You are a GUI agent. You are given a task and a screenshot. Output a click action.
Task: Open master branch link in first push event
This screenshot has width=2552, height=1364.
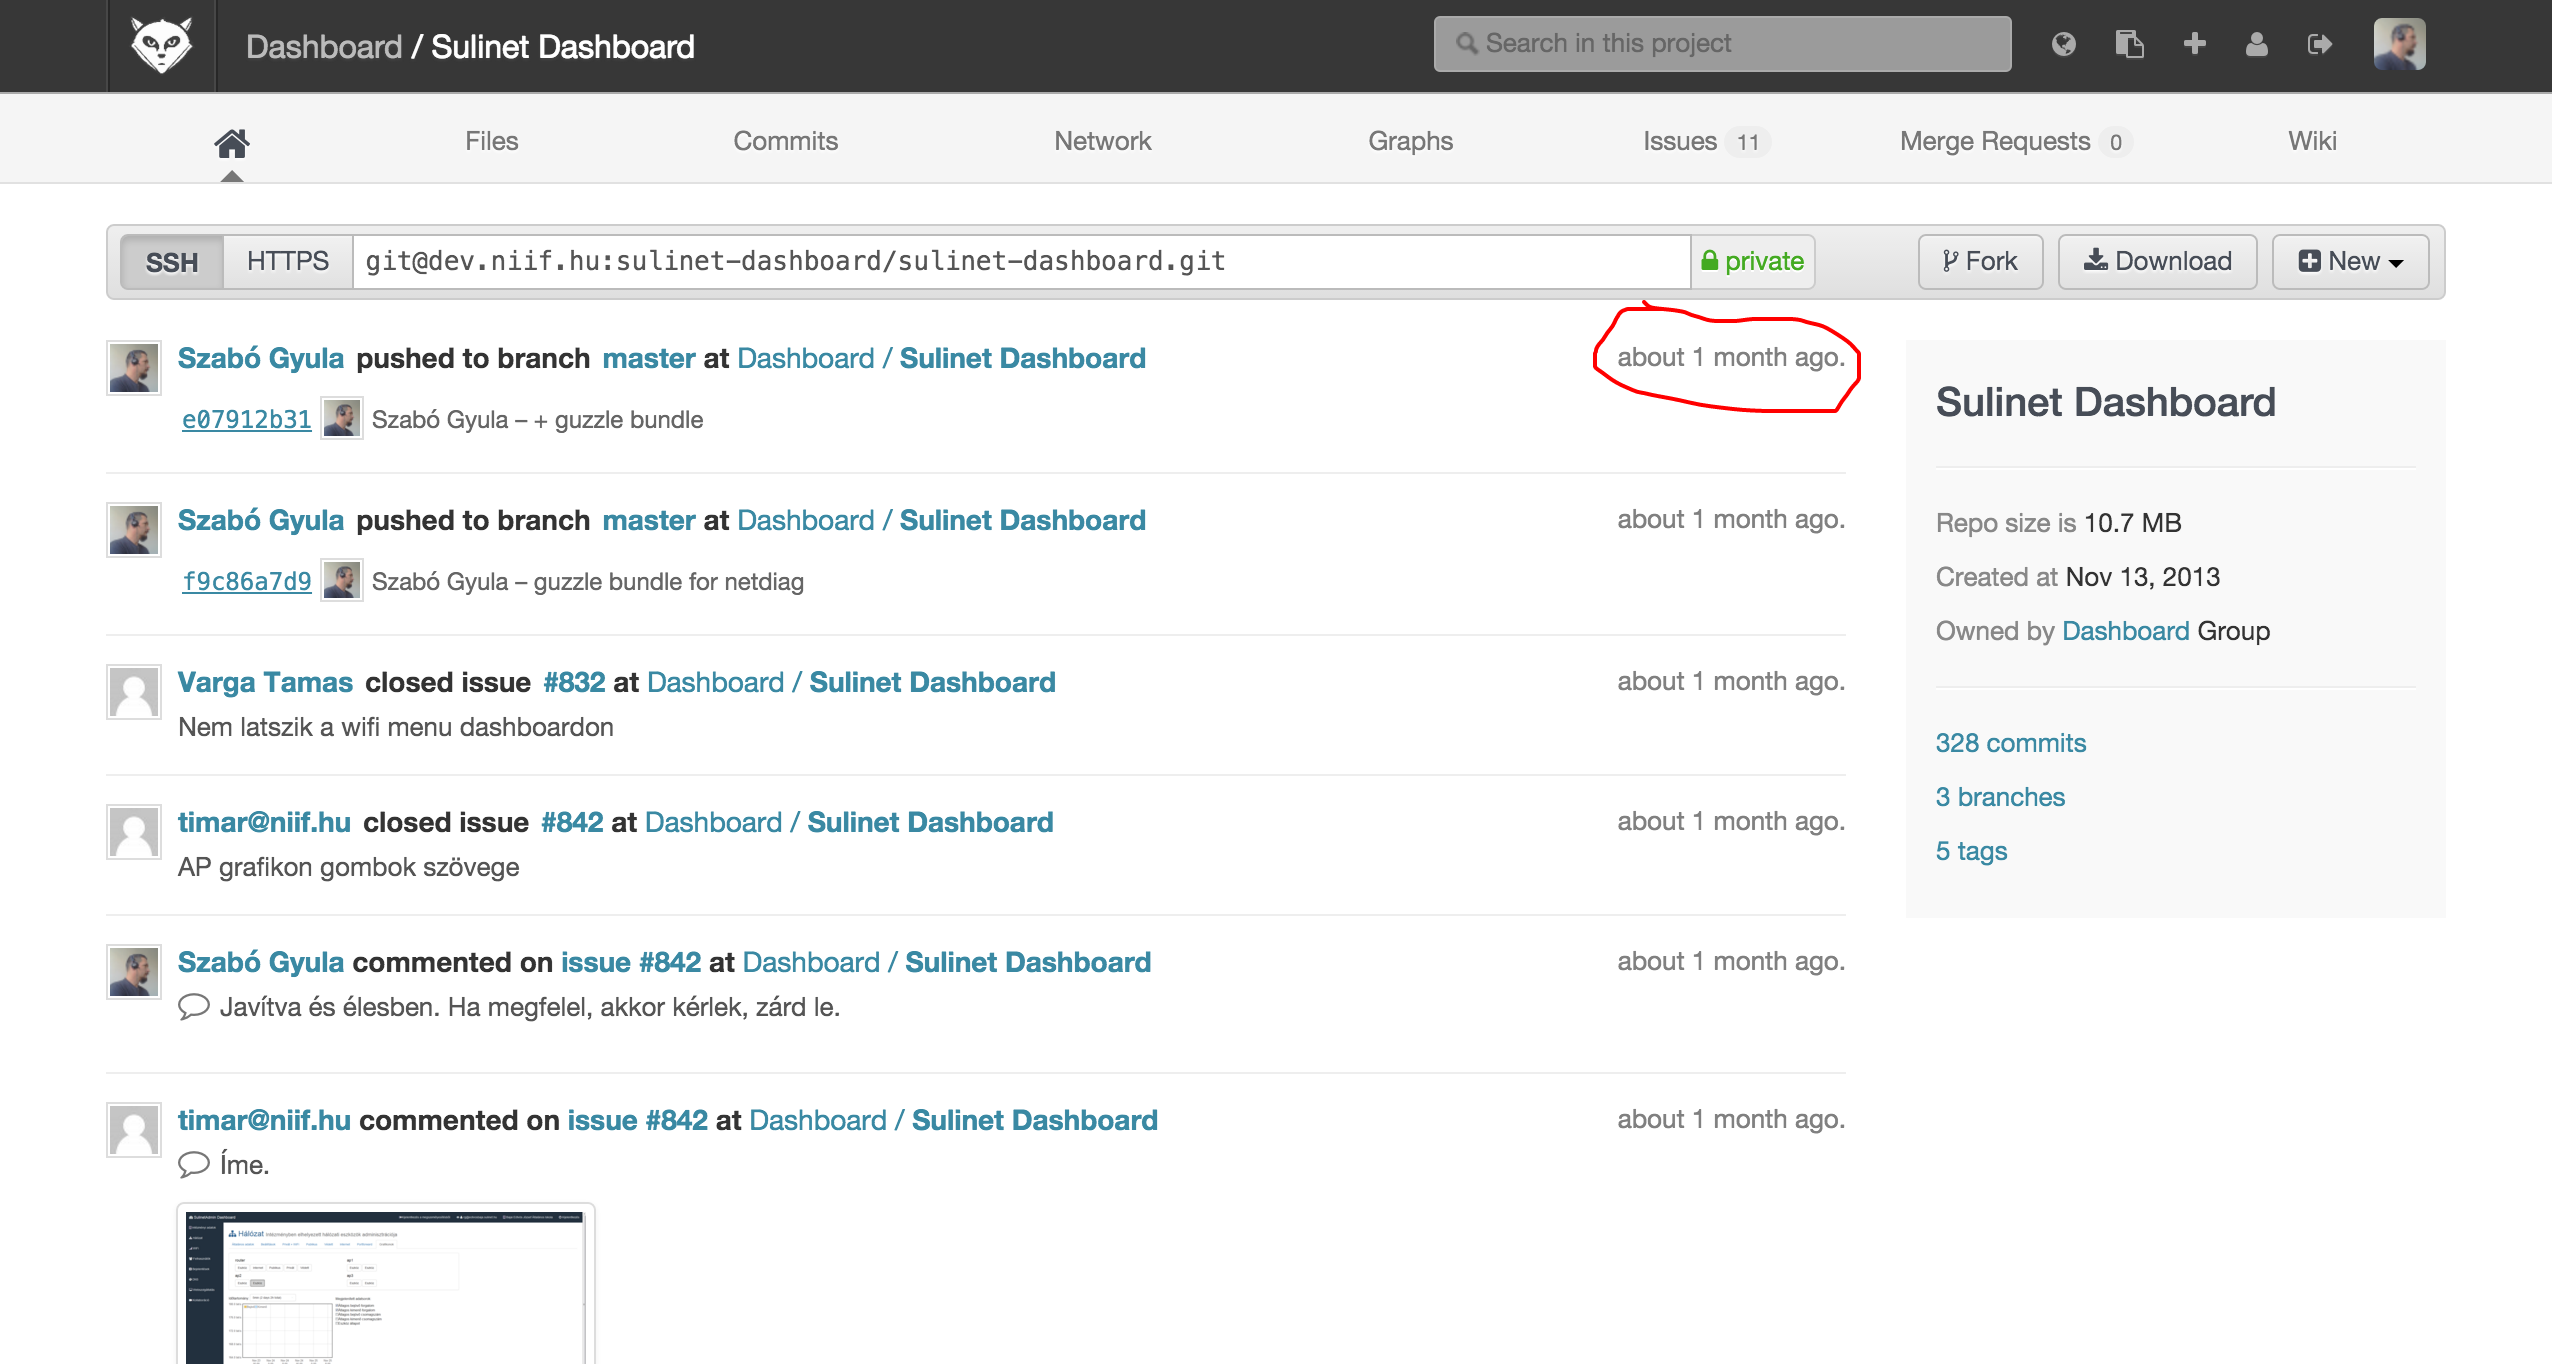point(649,358)
